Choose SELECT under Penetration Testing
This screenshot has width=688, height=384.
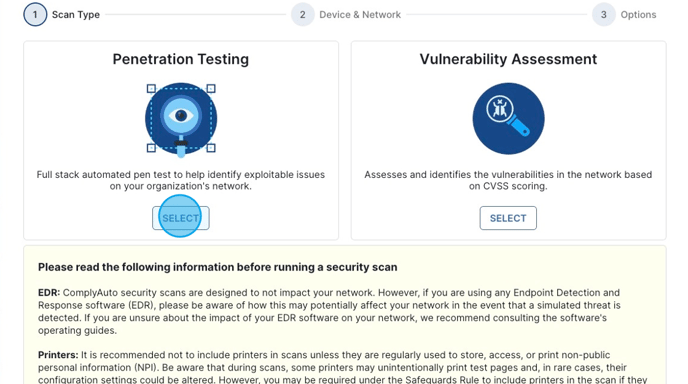(181, 218)
